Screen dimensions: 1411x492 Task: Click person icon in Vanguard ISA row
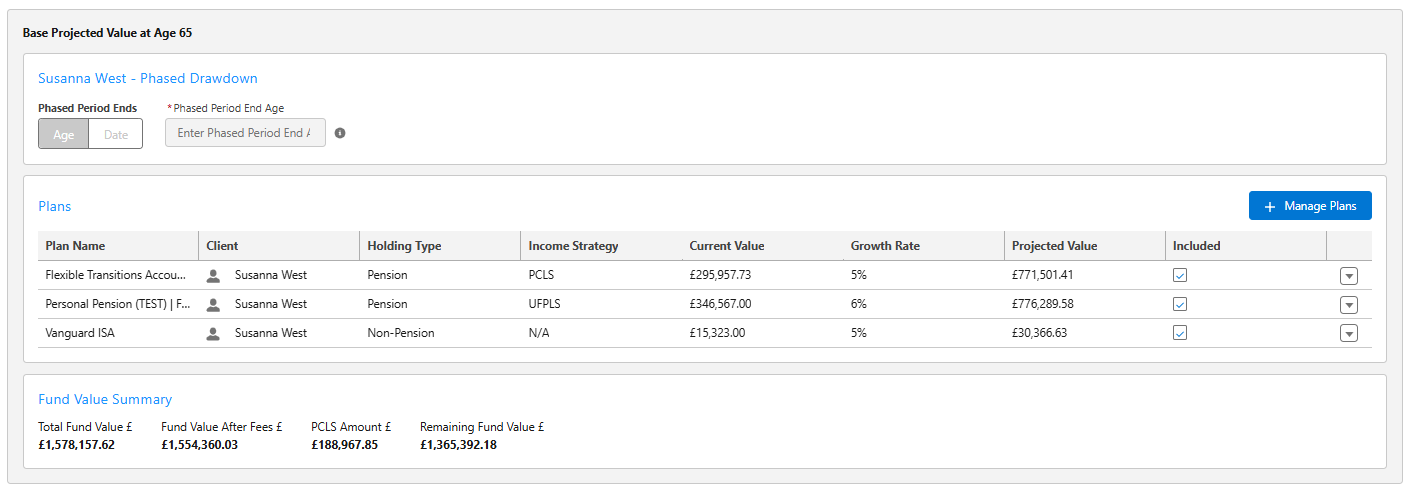pos(213,333)
